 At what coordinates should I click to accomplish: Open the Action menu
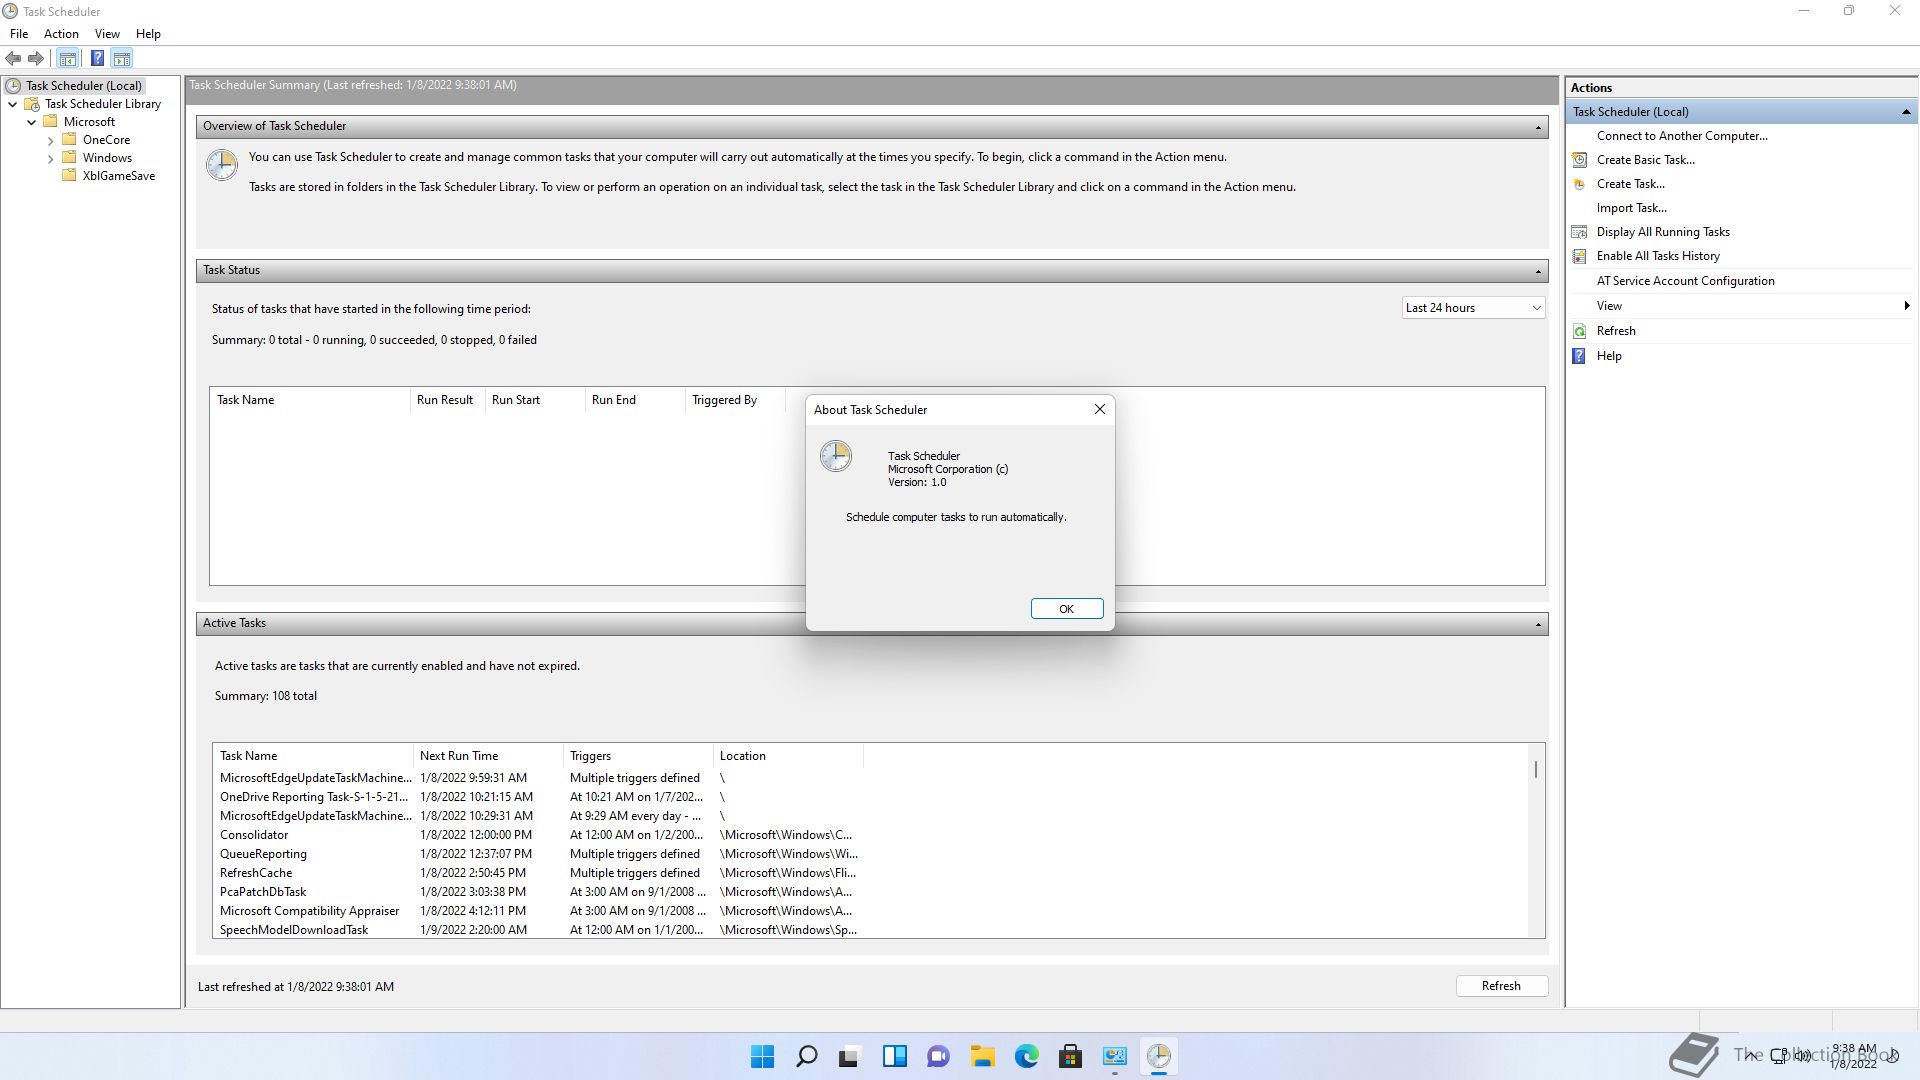tap(61, 34)
